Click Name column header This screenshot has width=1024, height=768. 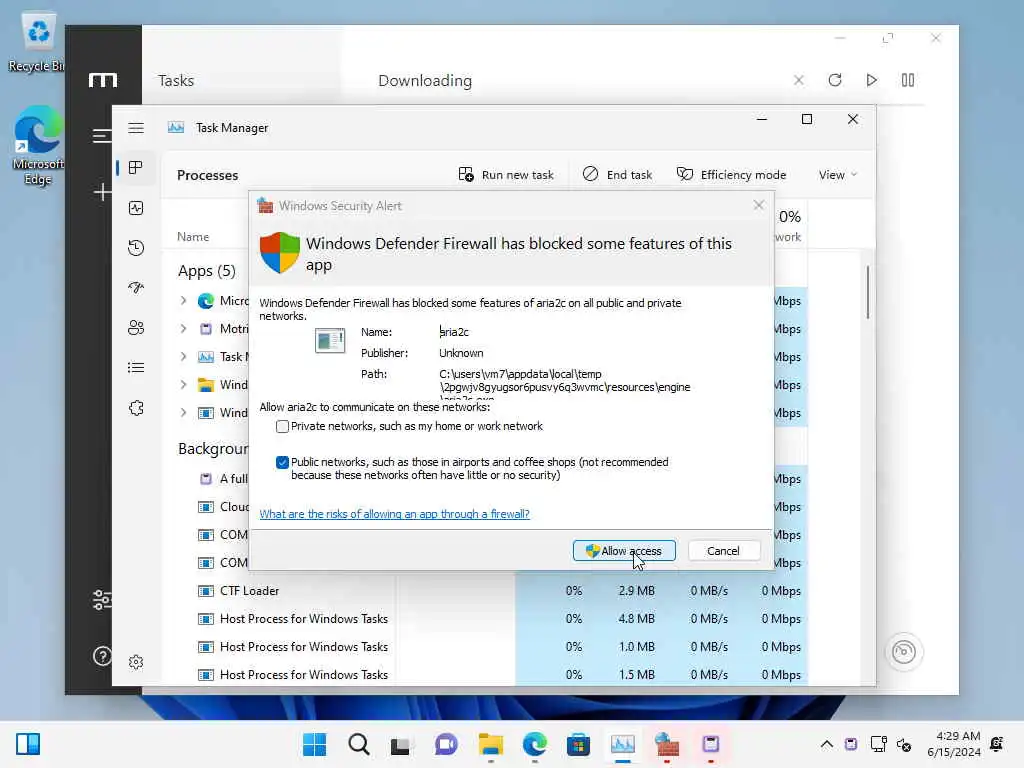193,237
